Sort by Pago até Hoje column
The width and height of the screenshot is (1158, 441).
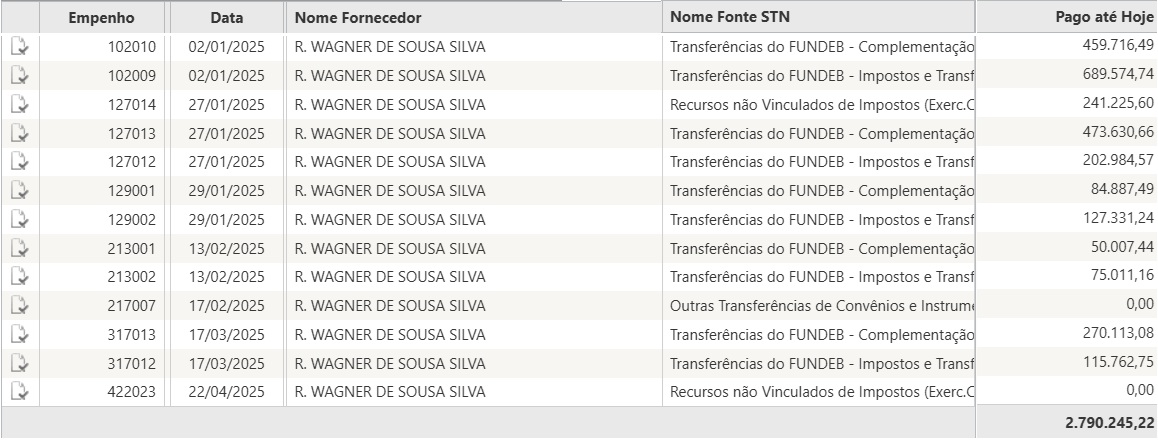1104,17
